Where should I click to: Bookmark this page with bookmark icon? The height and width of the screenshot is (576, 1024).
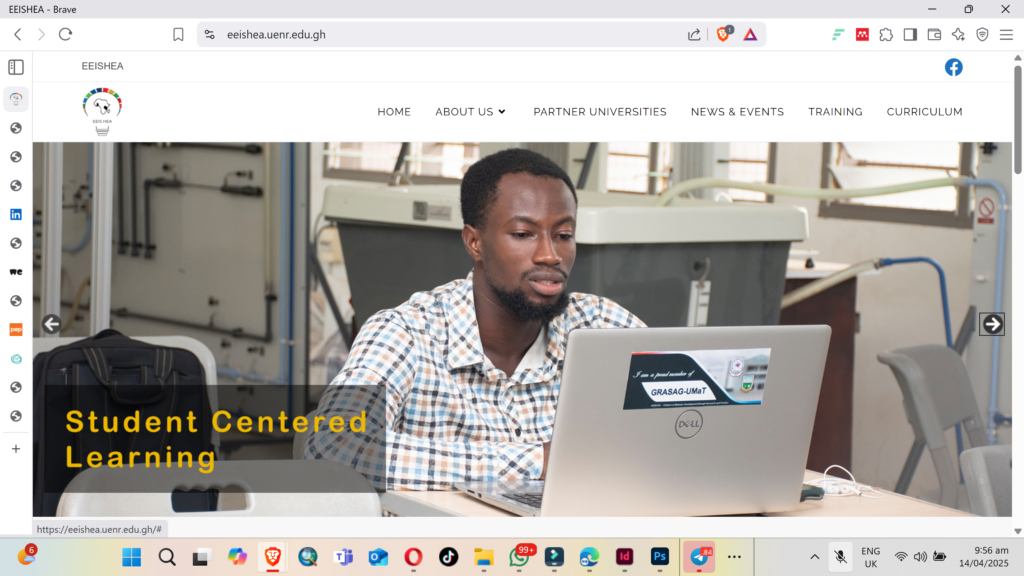[x=178, y=35]
